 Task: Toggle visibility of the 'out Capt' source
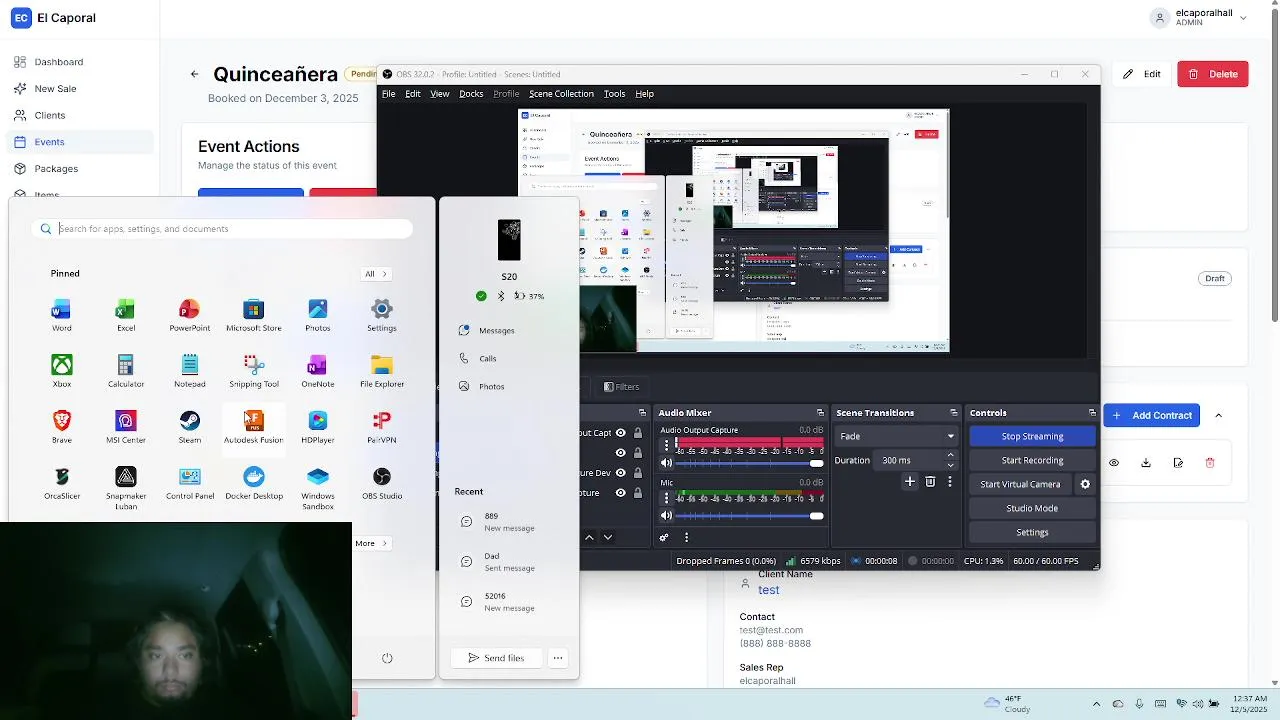[x=621, y=433]
